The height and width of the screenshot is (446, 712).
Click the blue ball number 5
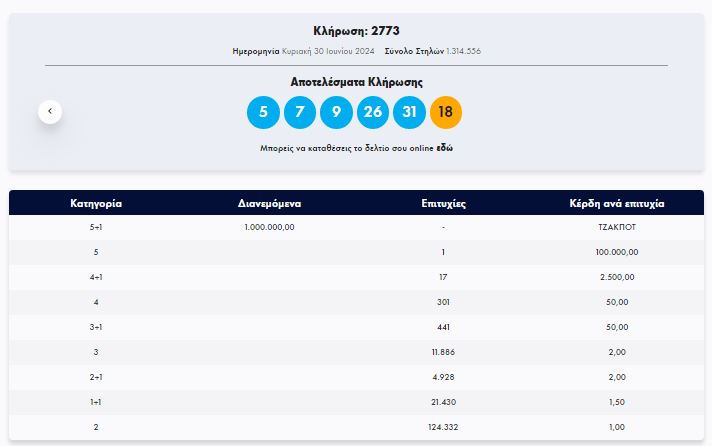(263, 112)
